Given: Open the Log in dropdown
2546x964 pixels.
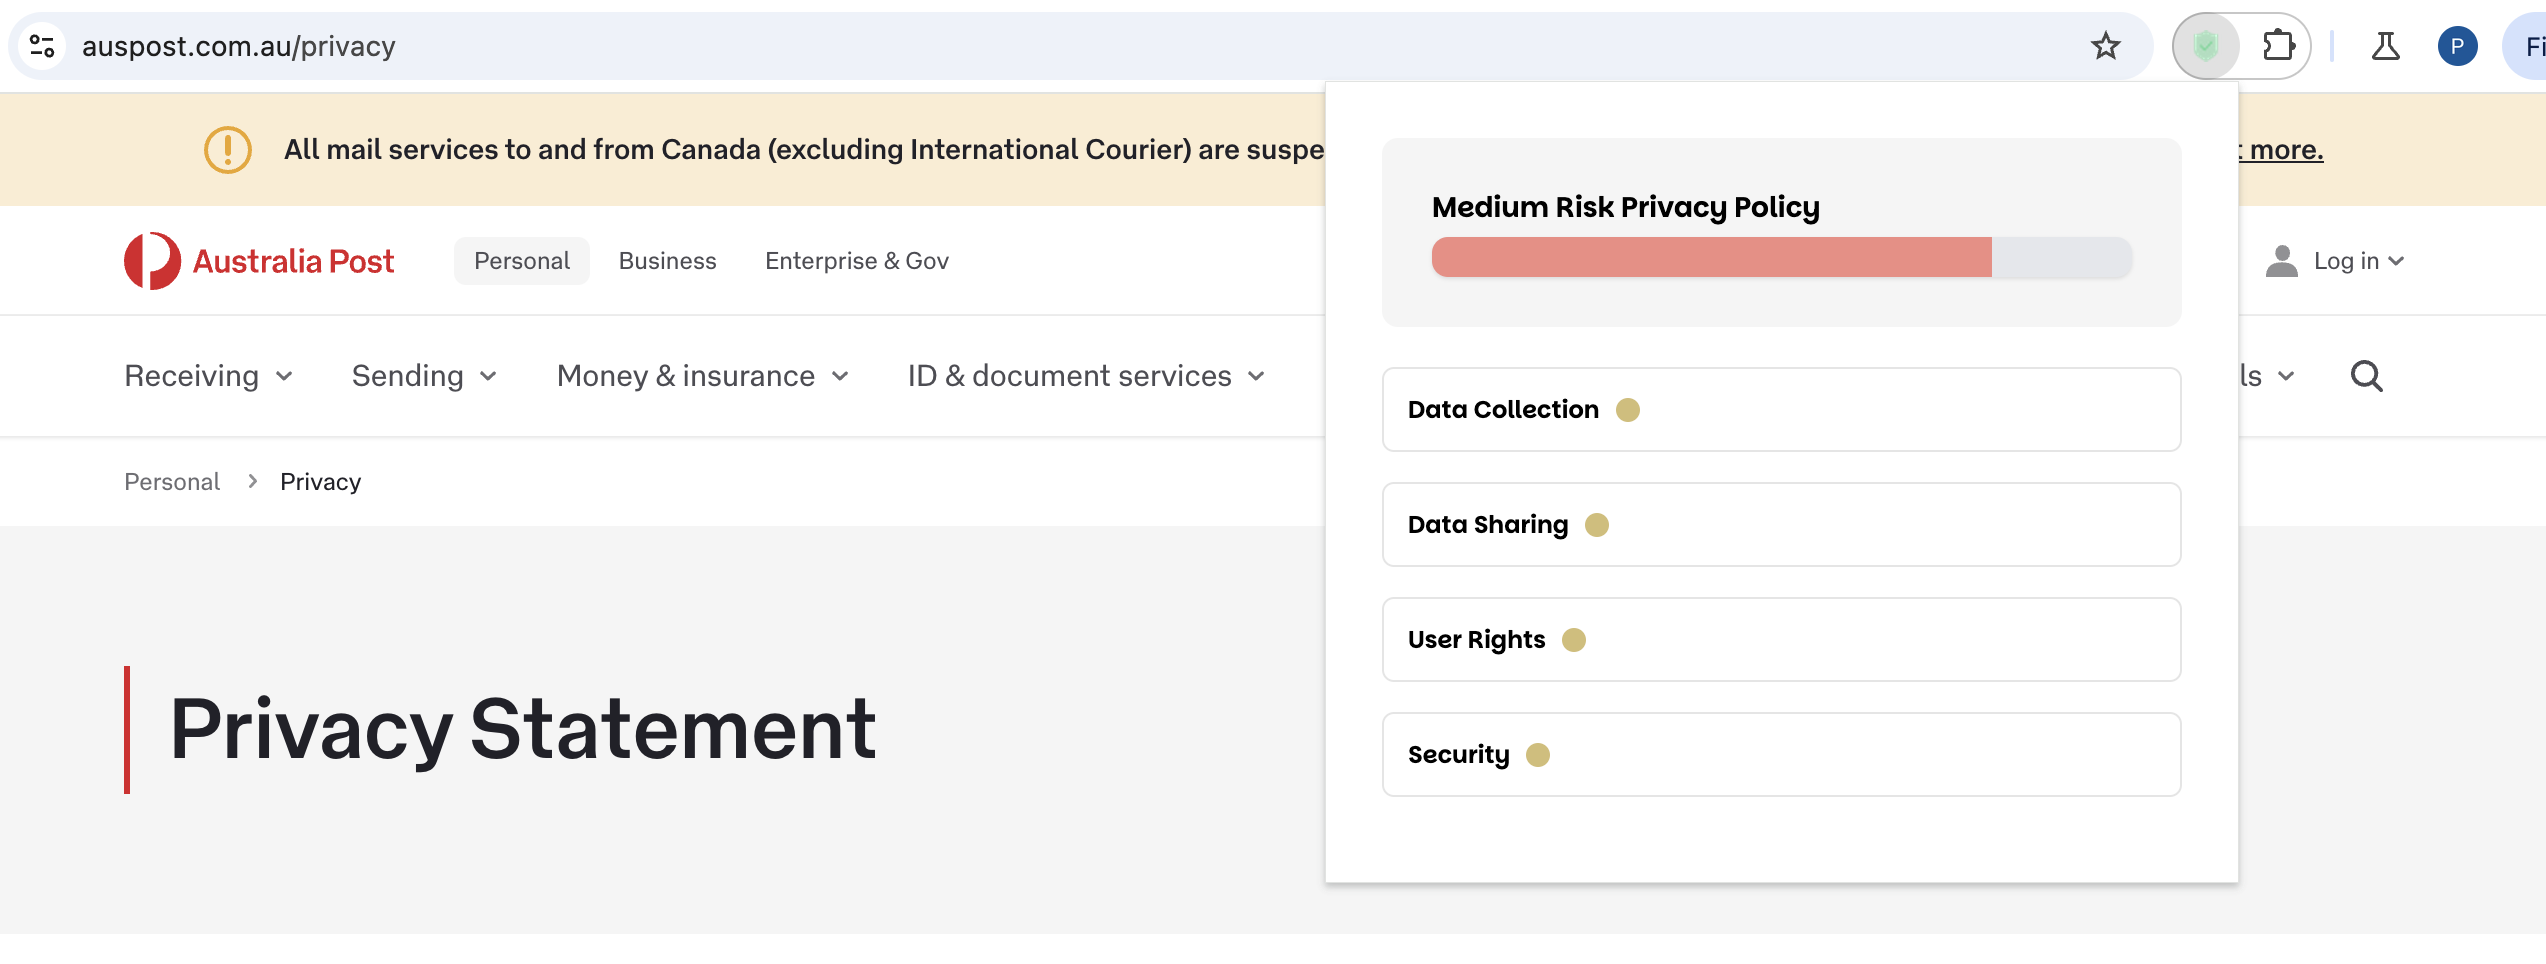Looking at the screenshot, I should click(2335, 261).
